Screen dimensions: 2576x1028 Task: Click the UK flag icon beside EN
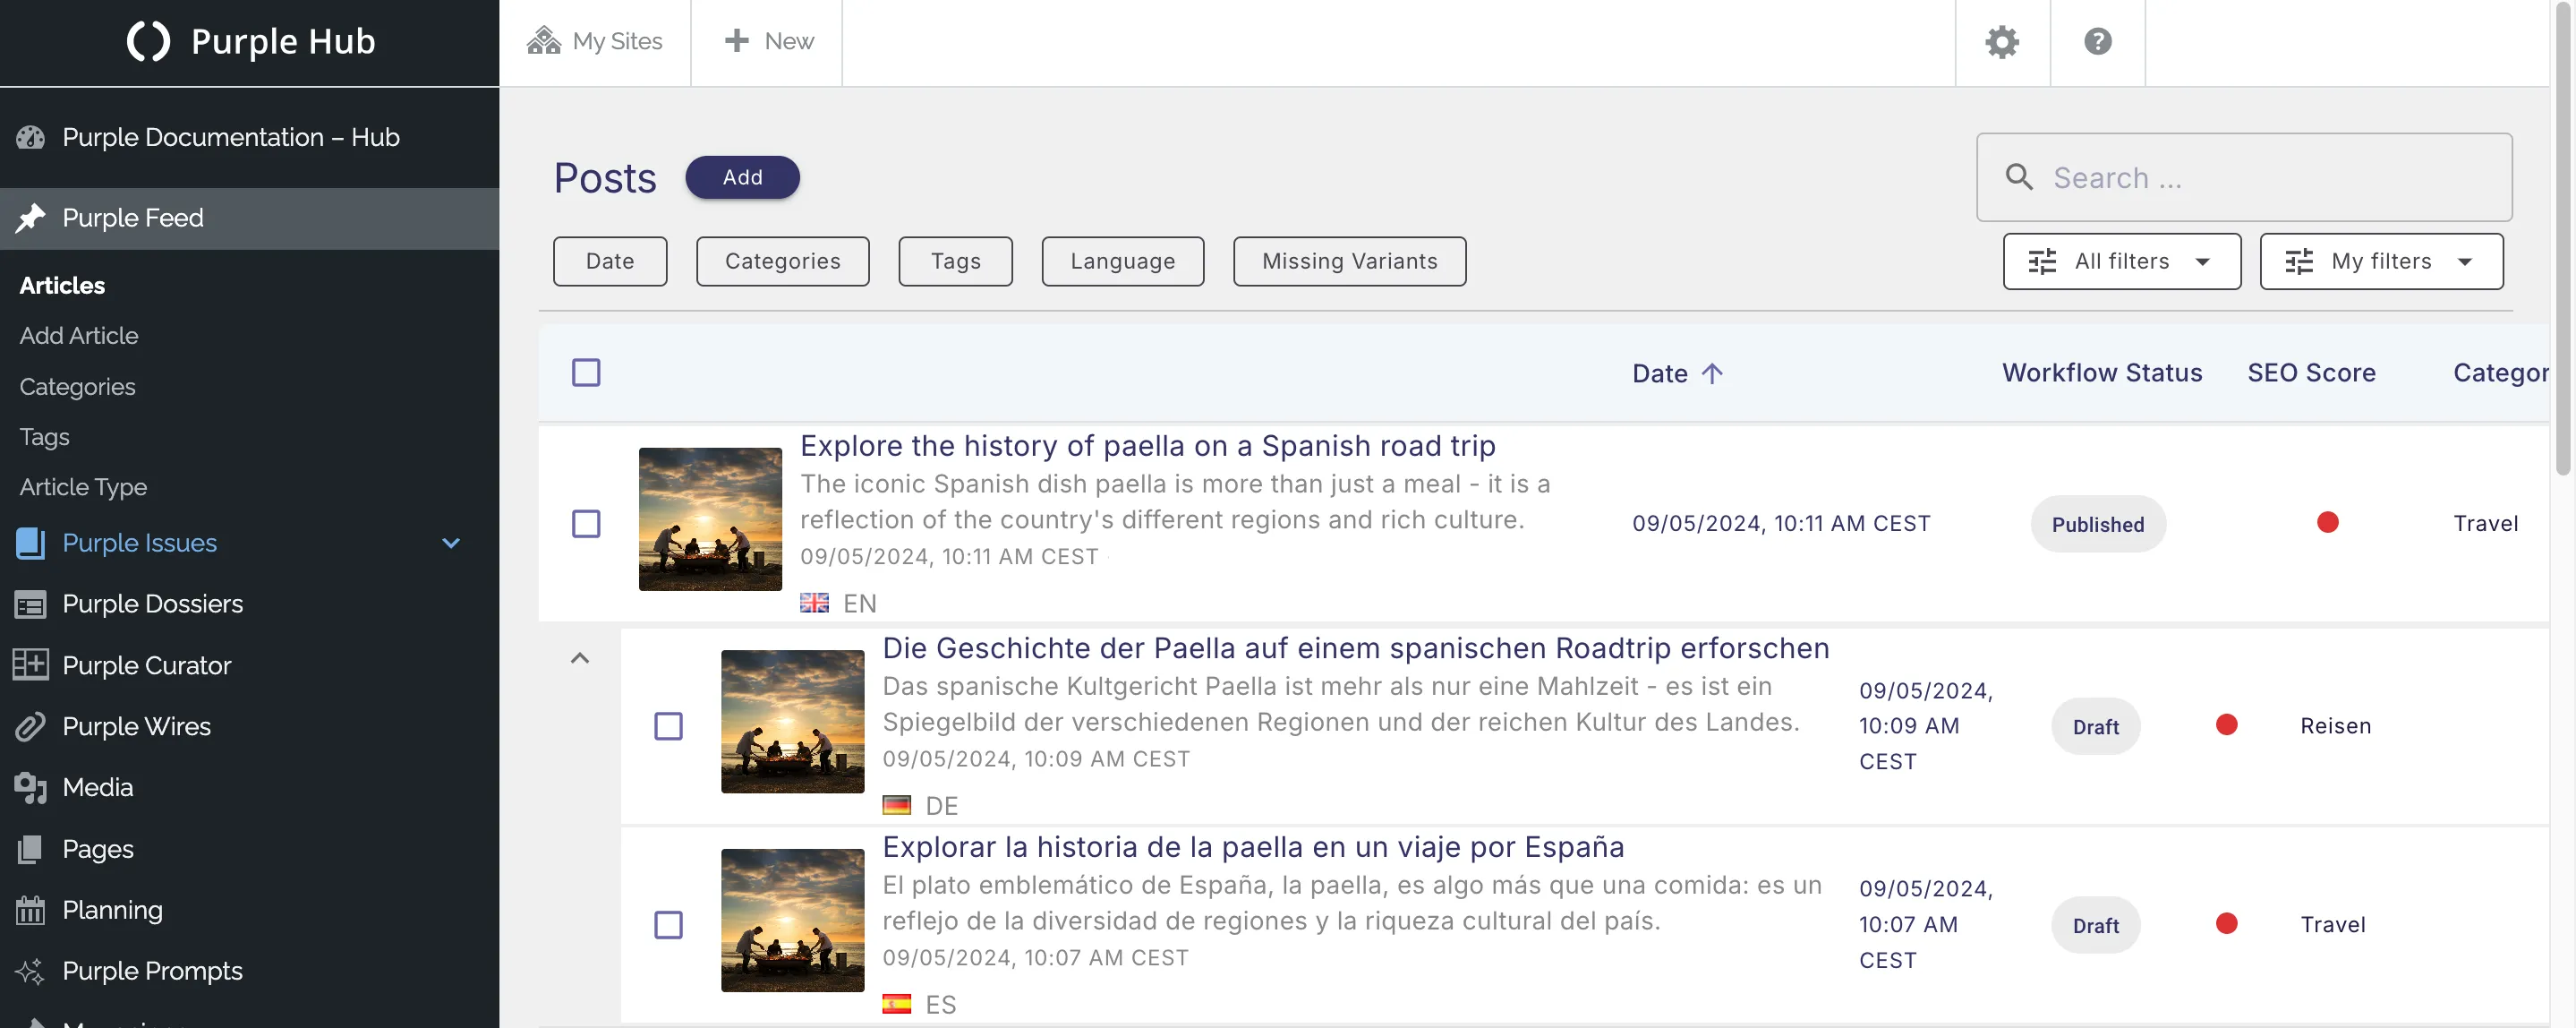pyautogui.click(x=814, y=603)
